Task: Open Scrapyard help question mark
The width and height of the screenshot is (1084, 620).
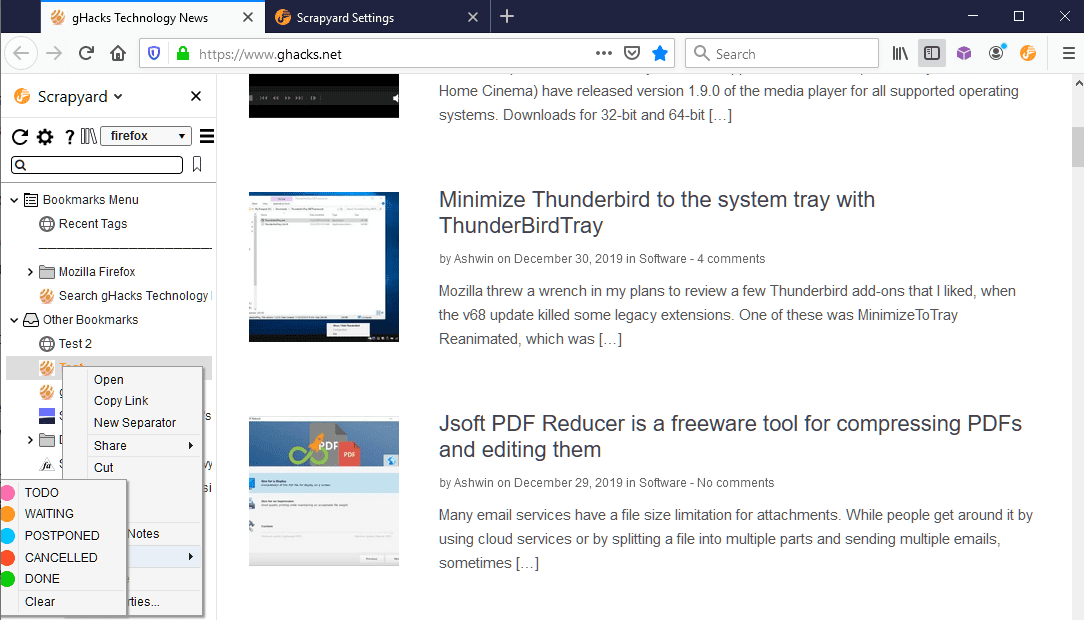Action: tap(69, 137)
